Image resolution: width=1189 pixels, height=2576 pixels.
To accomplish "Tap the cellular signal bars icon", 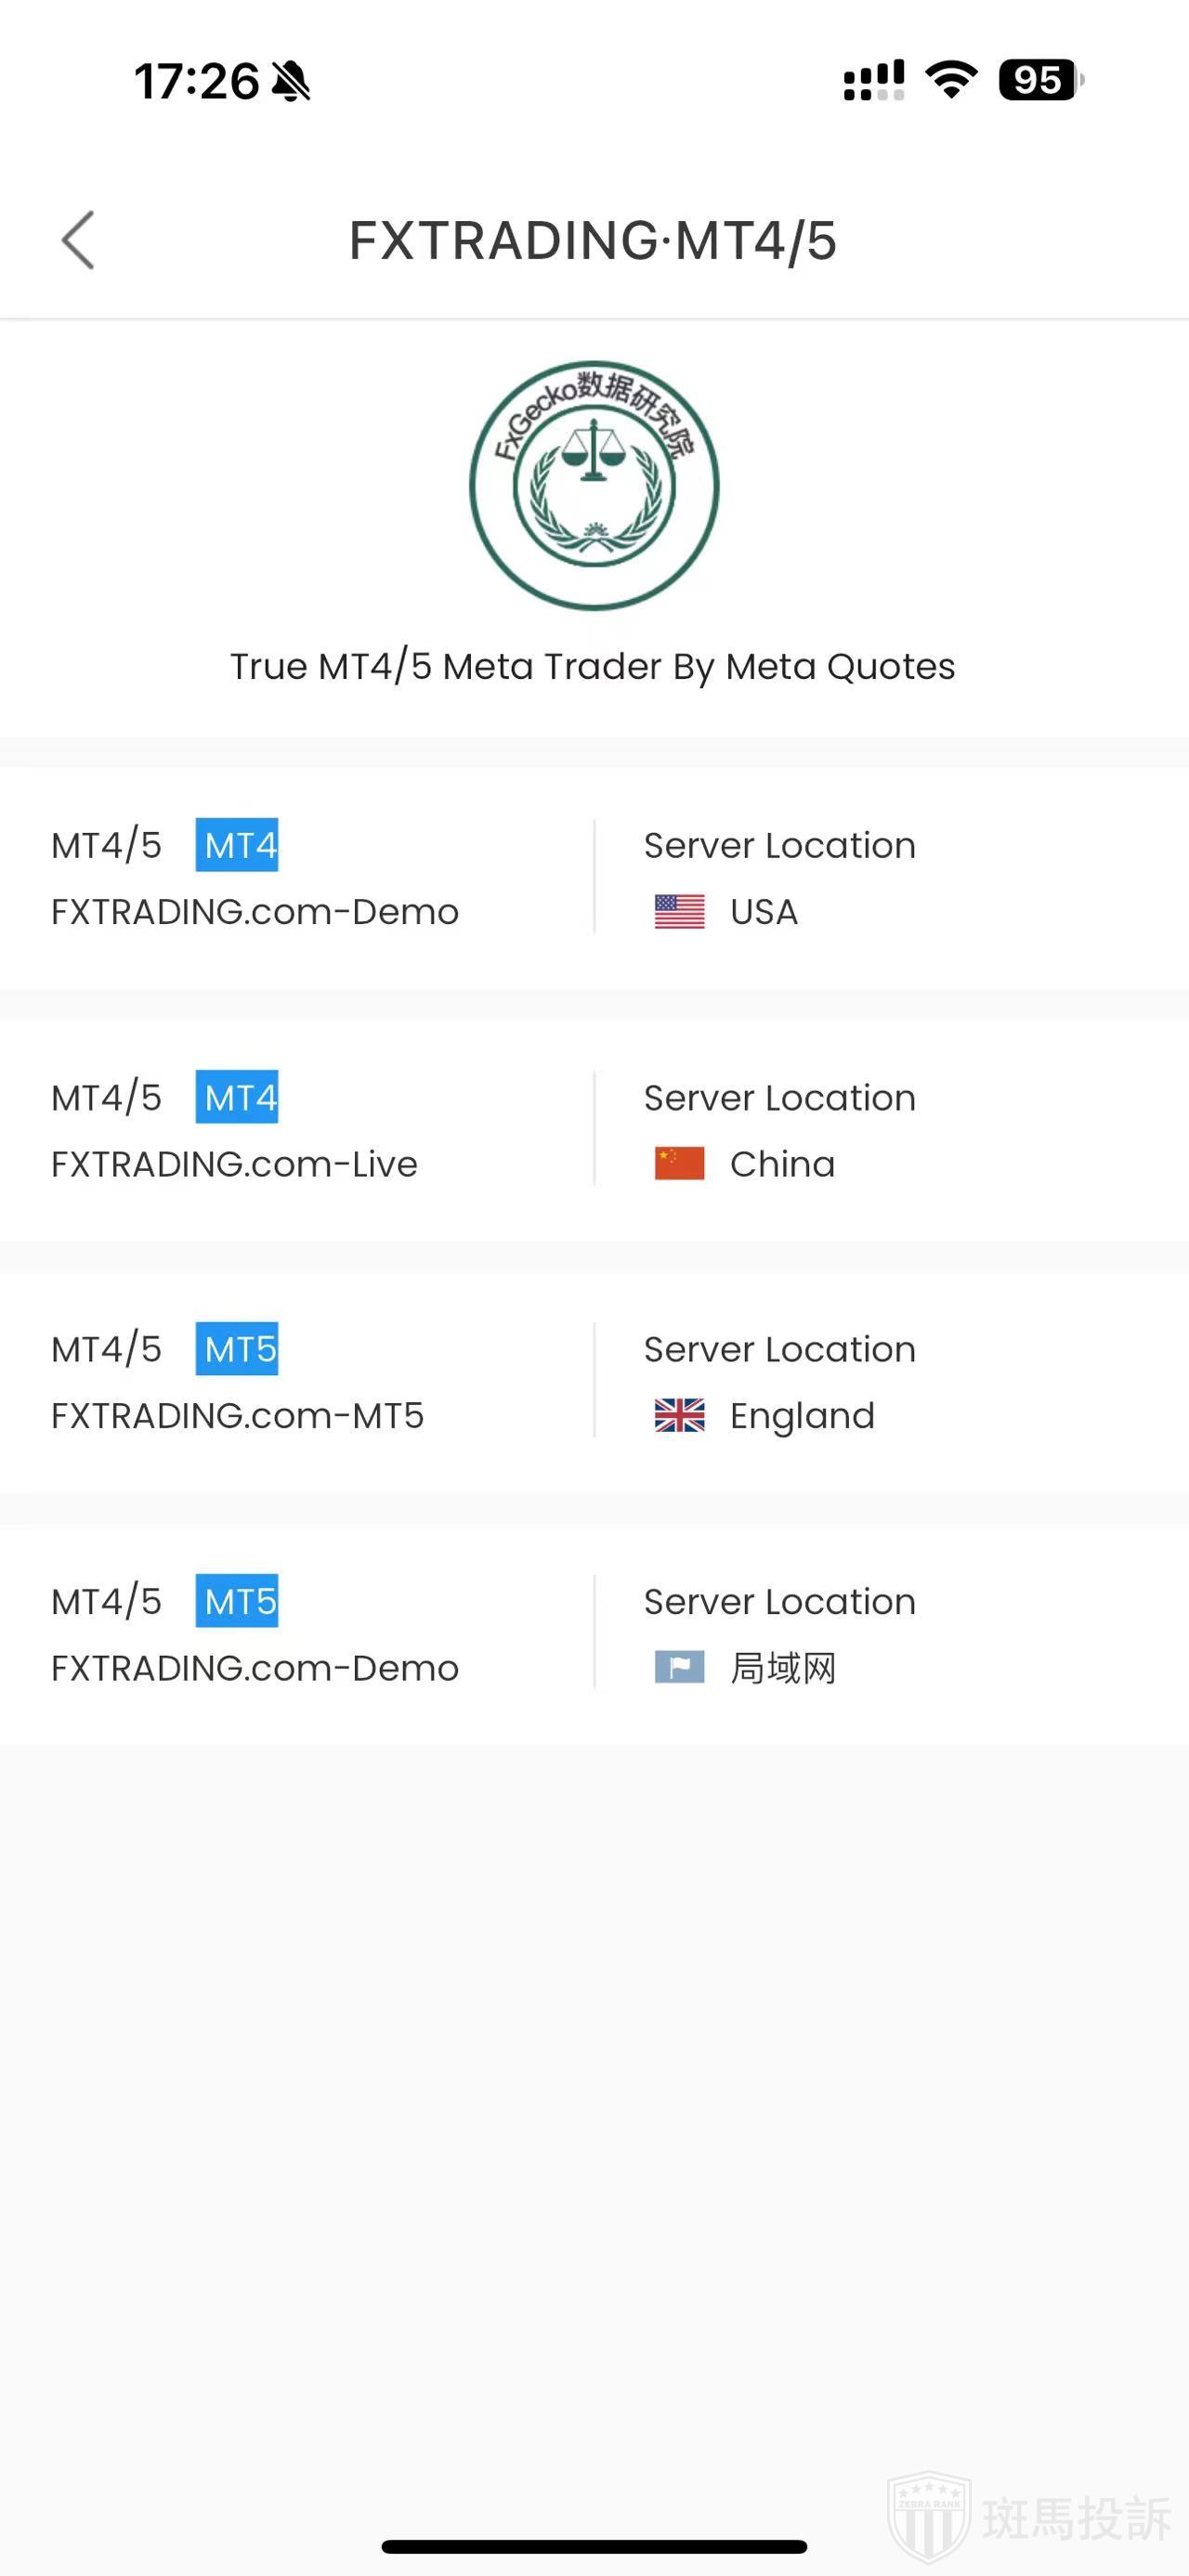I will click(x=873, y=80).
